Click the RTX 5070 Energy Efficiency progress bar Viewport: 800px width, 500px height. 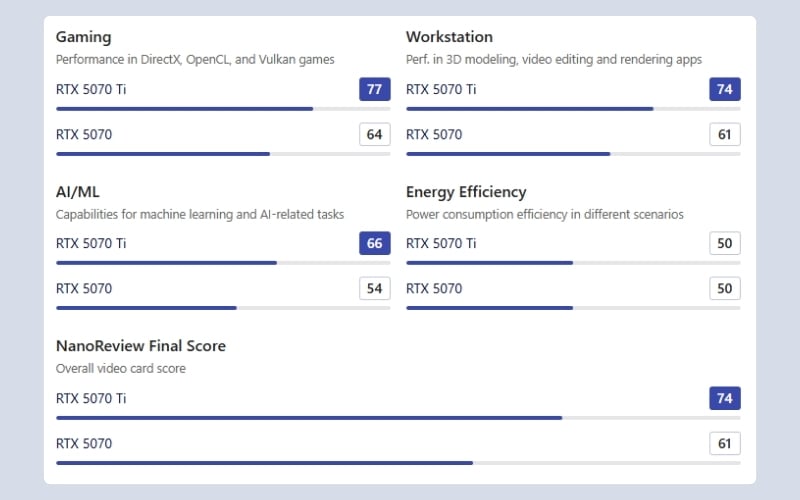tap(573, 308)
